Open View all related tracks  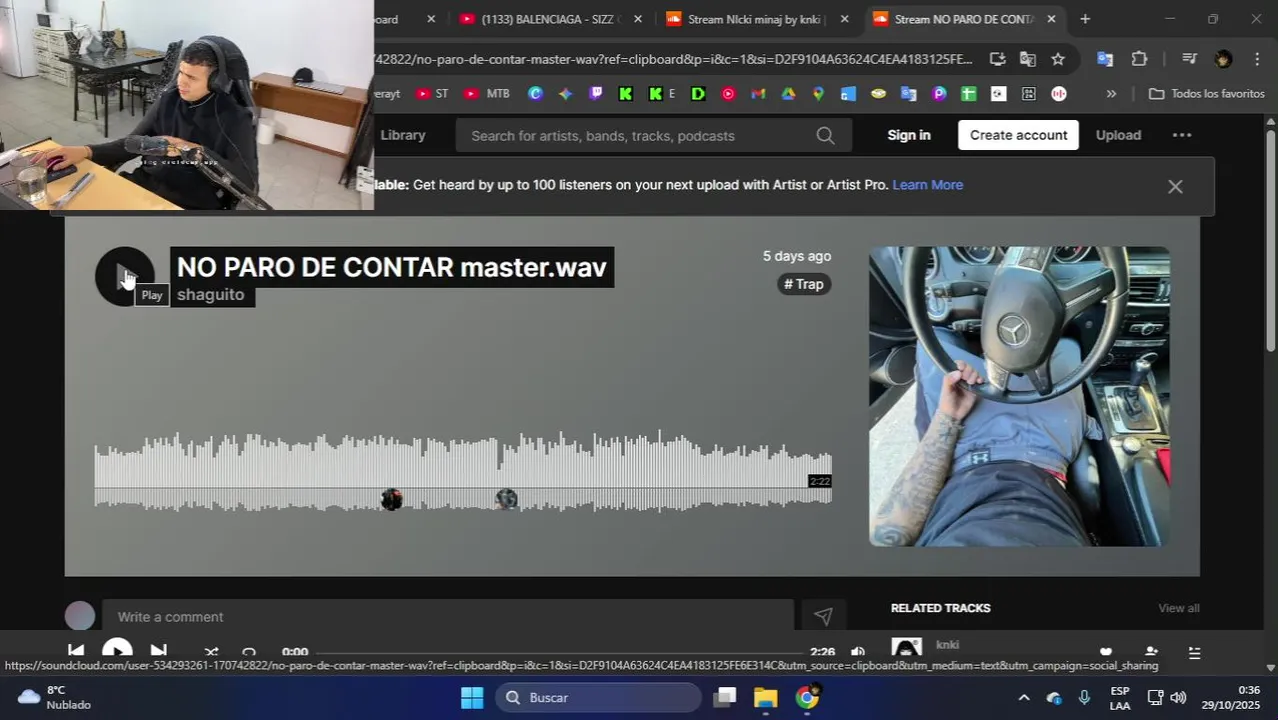tap(1179, 608)
